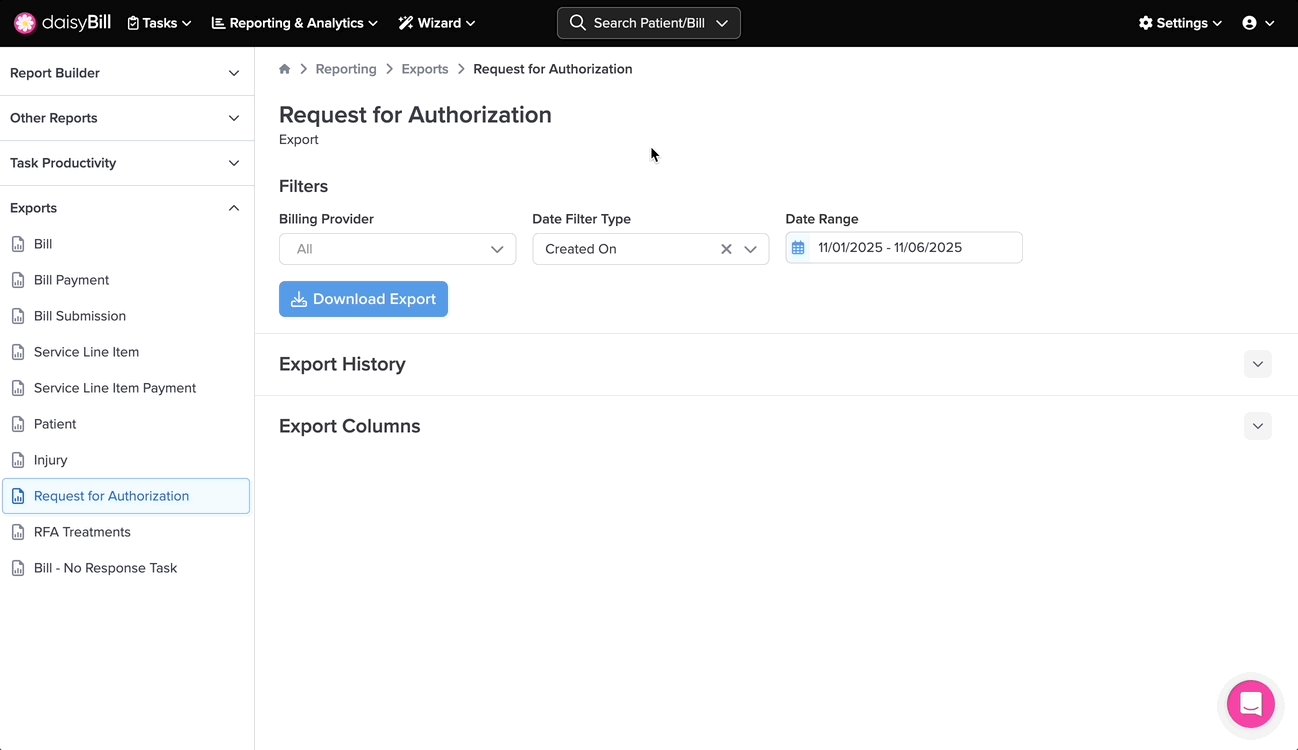The height and width of the screenshot is (750, 1298).
Task: Open the chat support bubble
Action: coord(1250,705)
